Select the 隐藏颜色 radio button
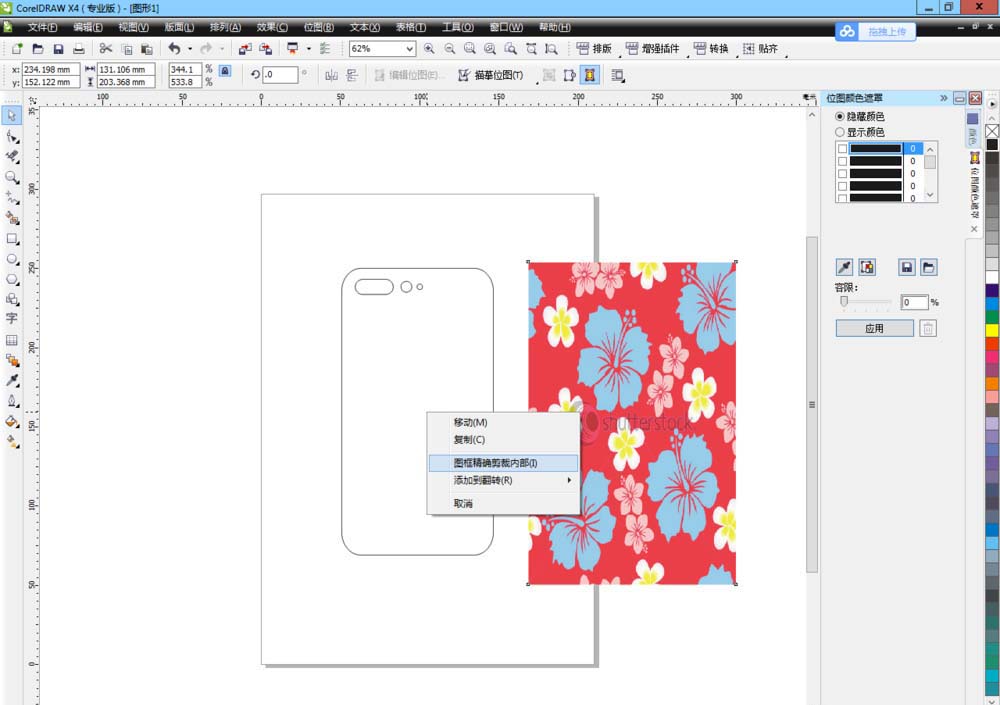This screenshot has width=1000, height=705. (840, 117)
